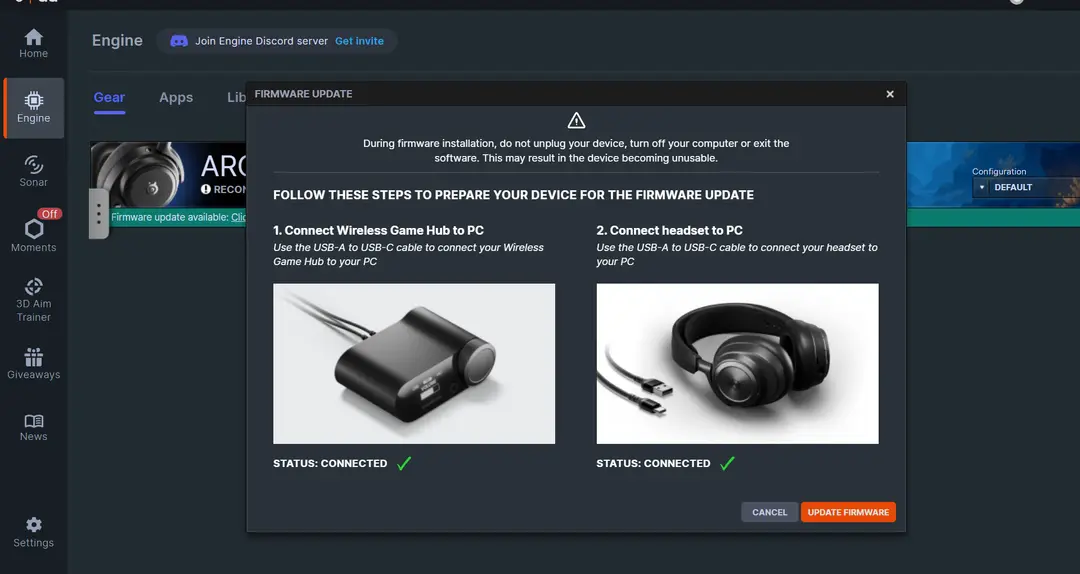Go to Home in sidebar
This screenshot has height=574, width=1080.
(x=33, y=43)
